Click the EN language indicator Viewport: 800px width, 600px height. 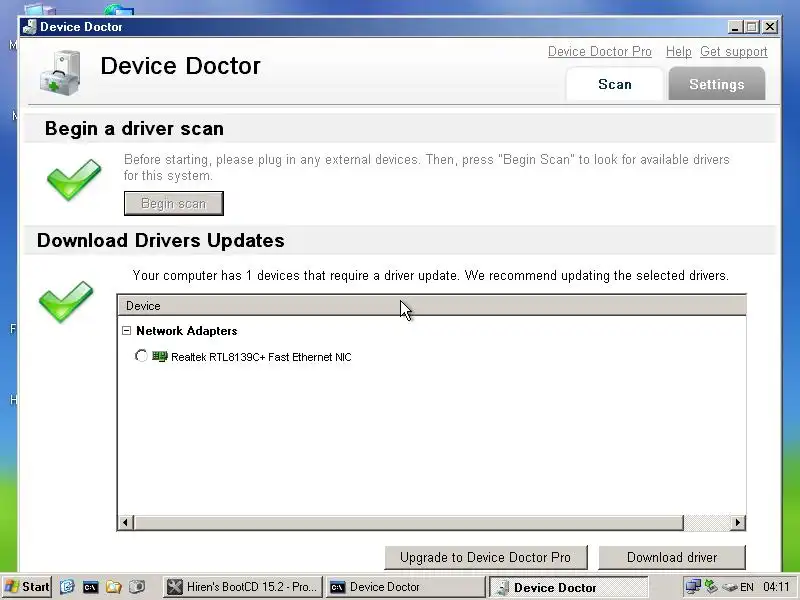[x=747, y=587]
